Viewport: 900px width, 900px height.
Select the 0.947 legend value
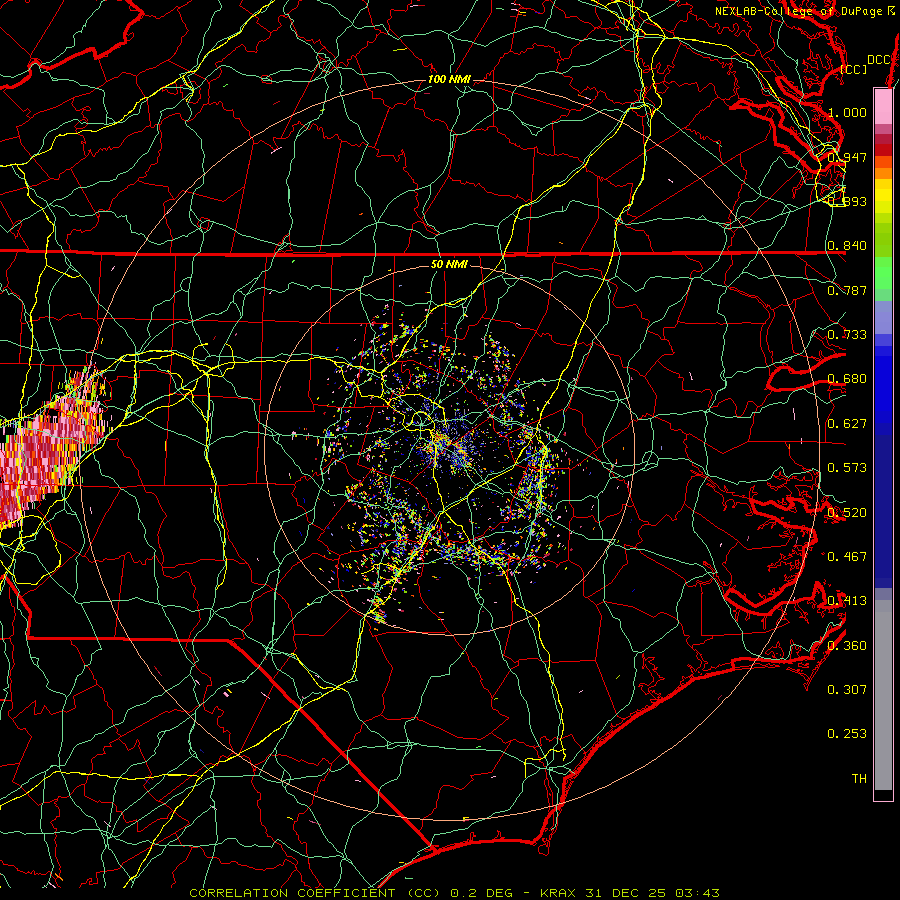[x=847, y=157]
